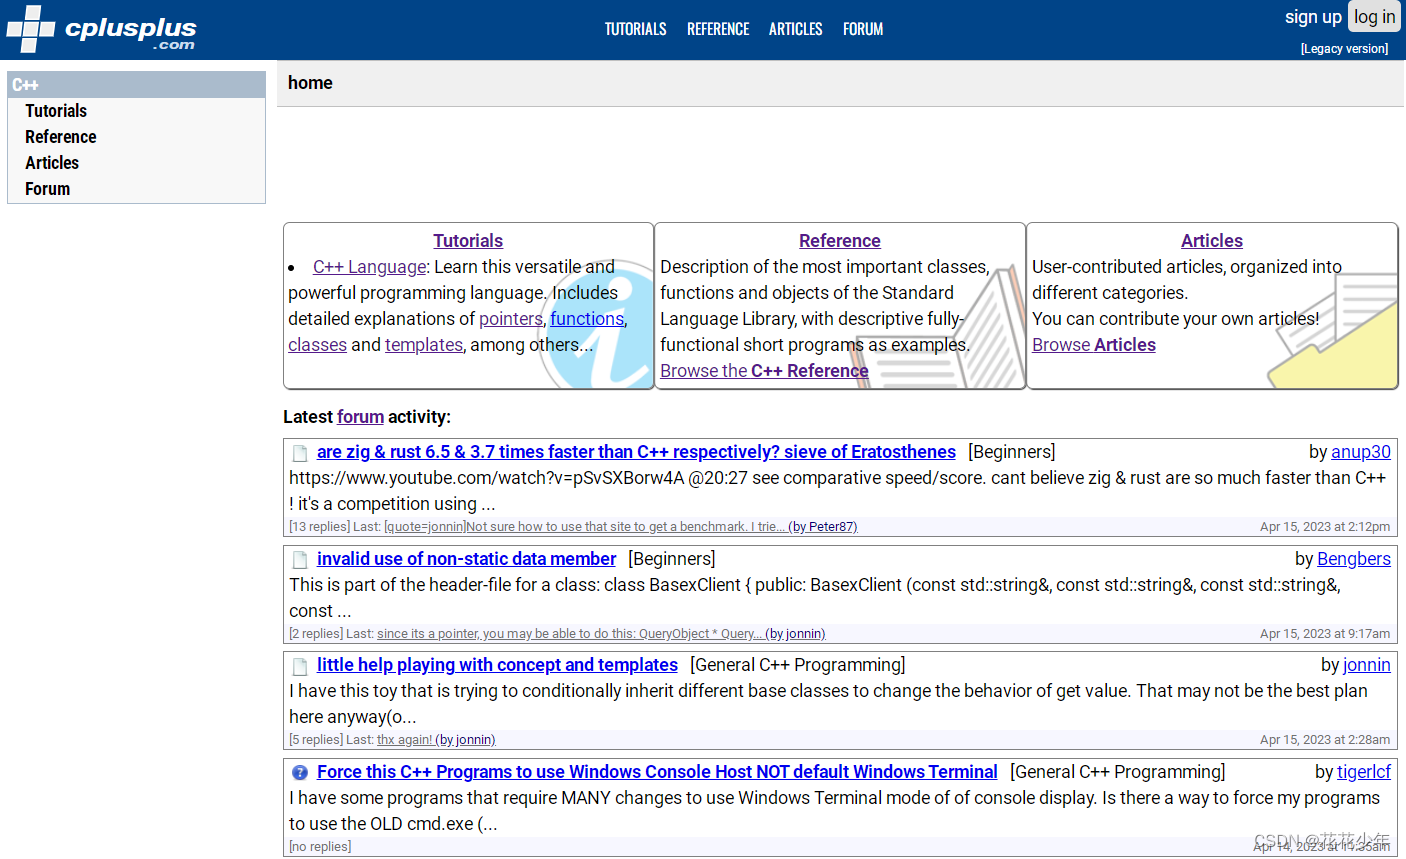Select Articles in the C++ sidebar
Image resolution: width=1406 pixels, height=859 pixels.
point(52,163)
